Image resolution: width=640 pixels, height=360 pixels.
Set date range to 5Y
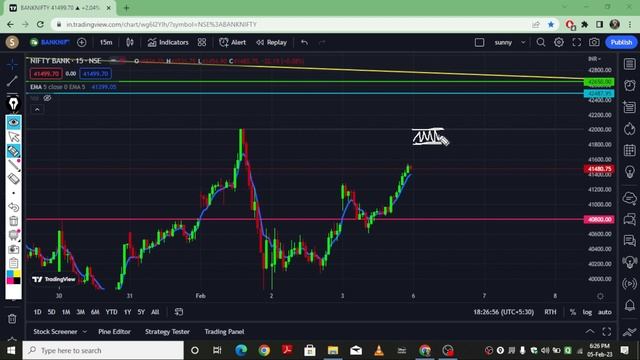[x=141, y=312]
